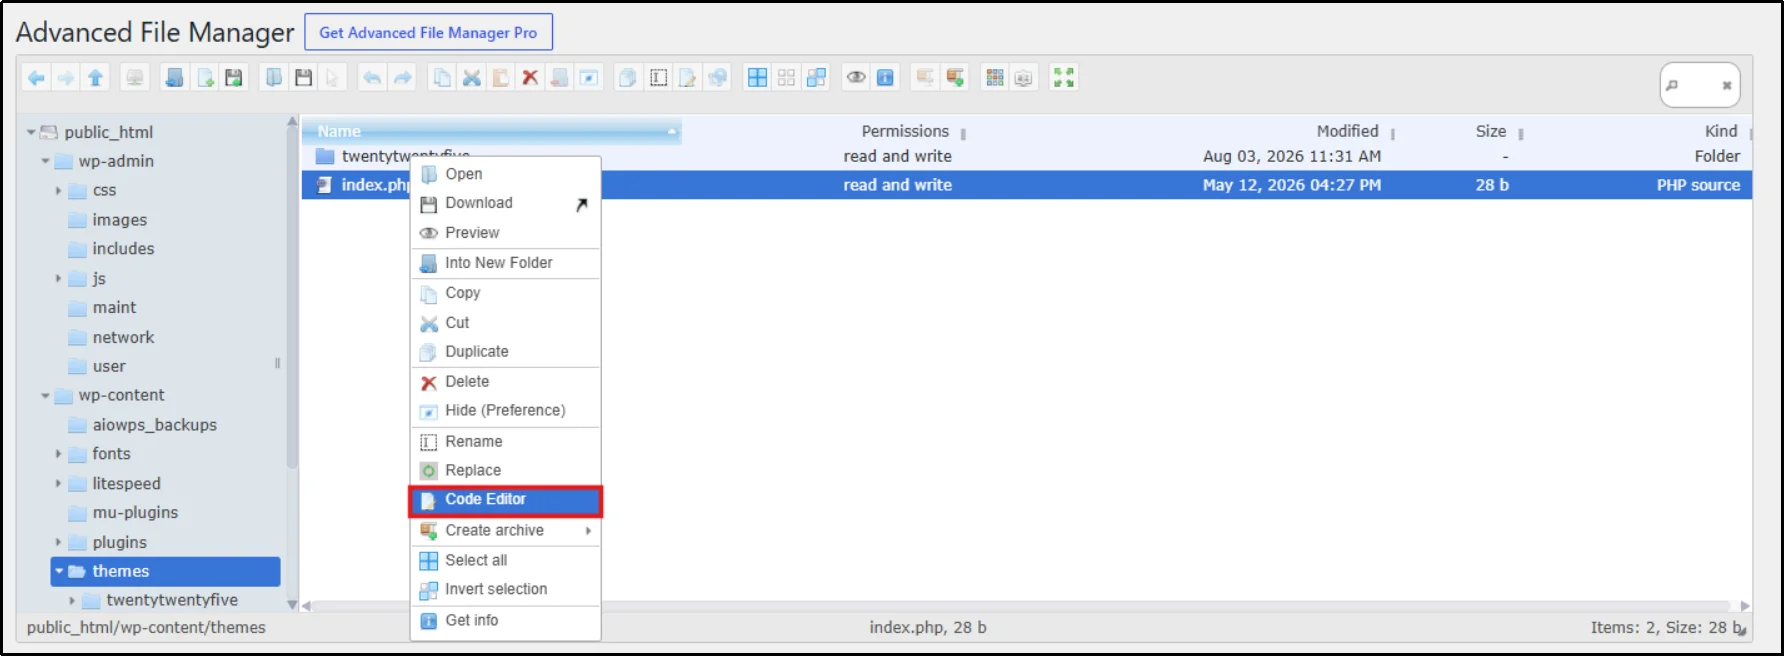Viewport: 1785px width, 657px height.
Task: Sort by the Permissions column header
Action: [905, 131]
